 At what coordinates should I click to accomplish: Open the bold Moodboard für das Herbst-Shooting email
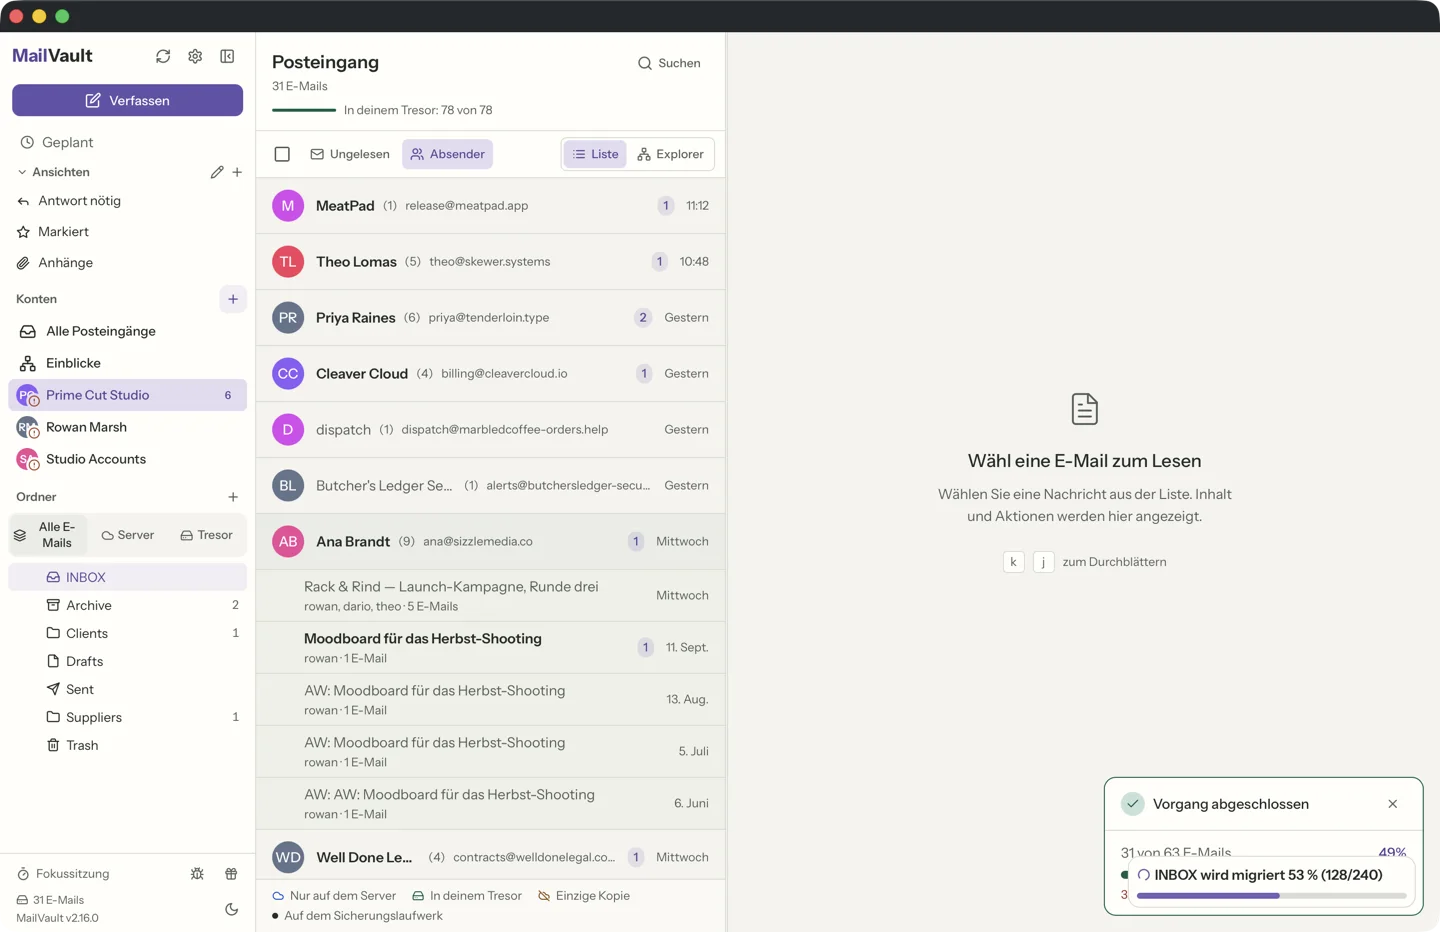pyautogui.click(x=490, y=648)
